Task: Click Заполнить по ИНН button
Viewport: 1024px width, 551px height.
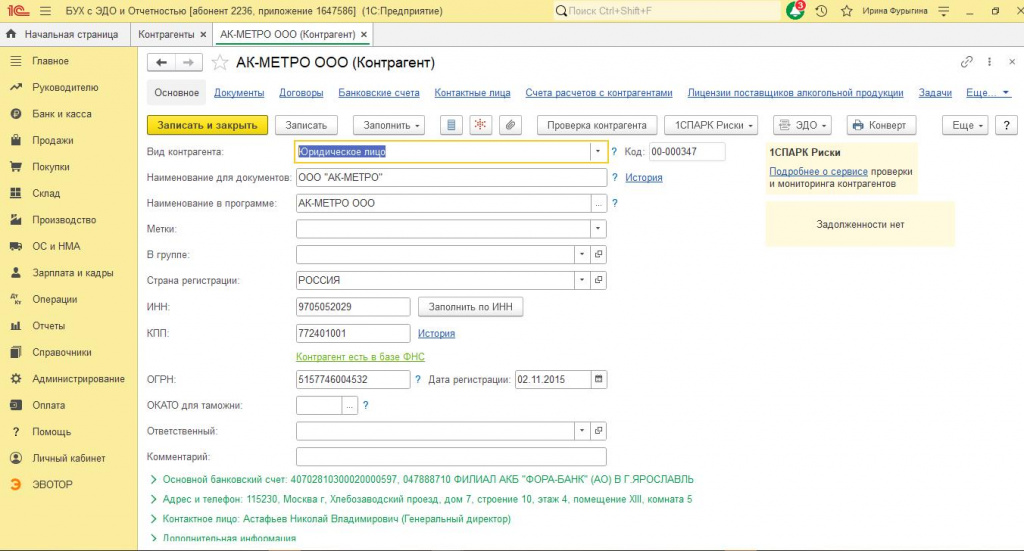Action: click(x=471, y=307)
